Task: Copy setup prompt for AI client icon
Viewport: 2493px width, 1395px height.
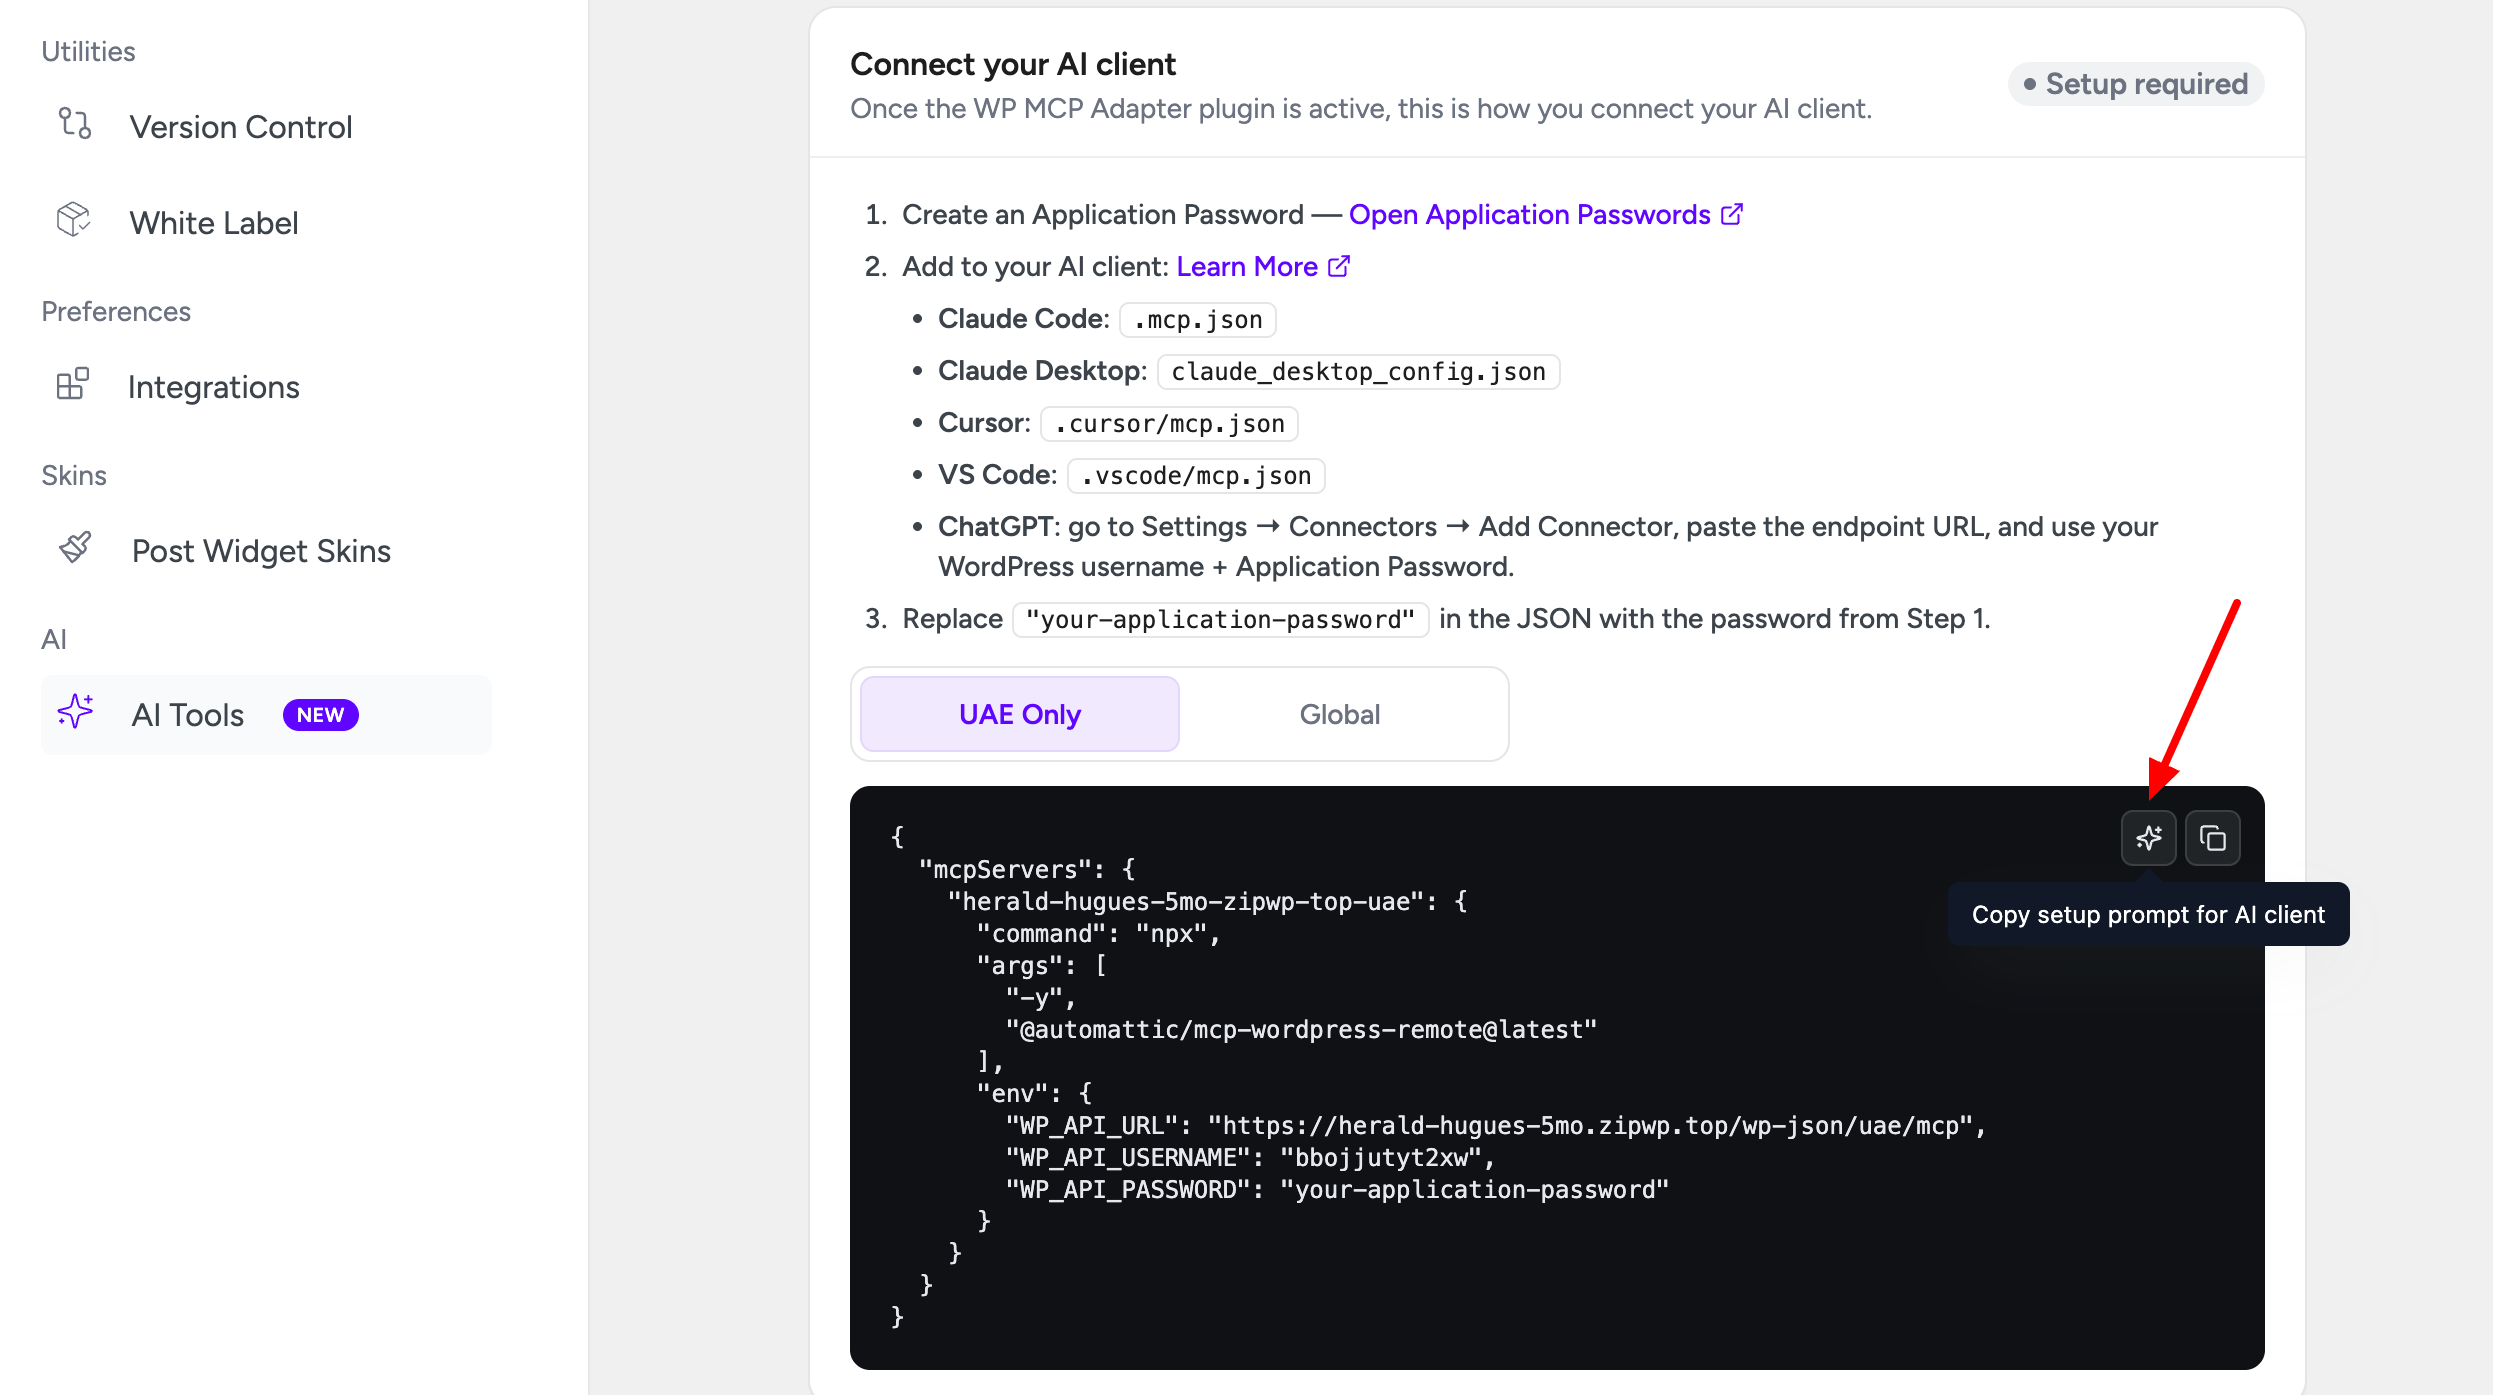Action: tap(2148, 838)
